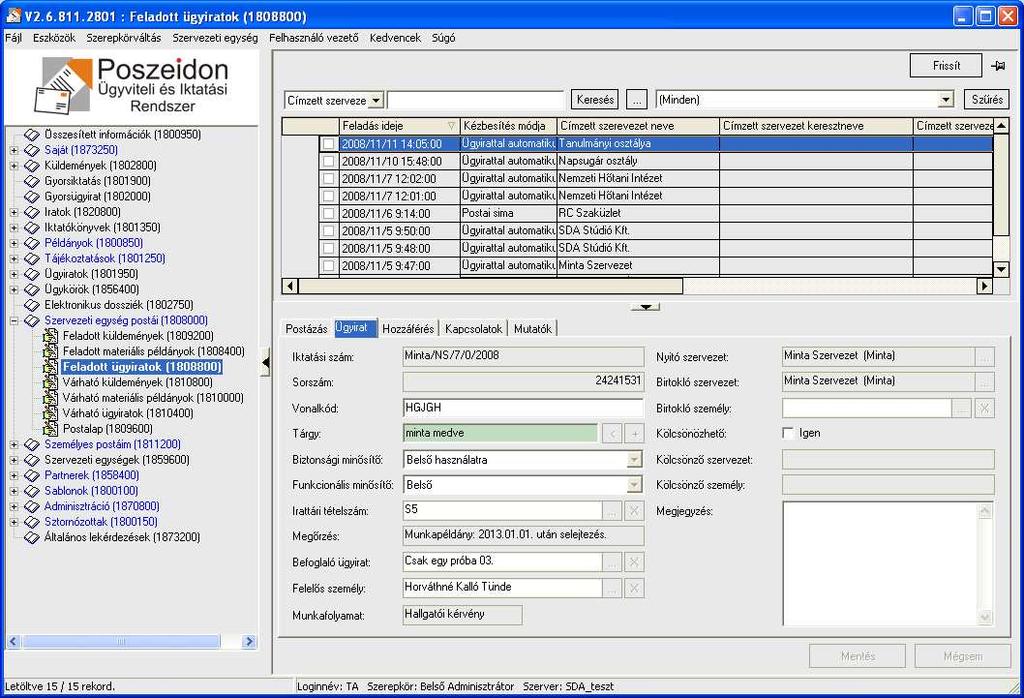Collapse the Szervezeti egység postái node
Viewport: 1024px width, 698px height.
point(14,321)
